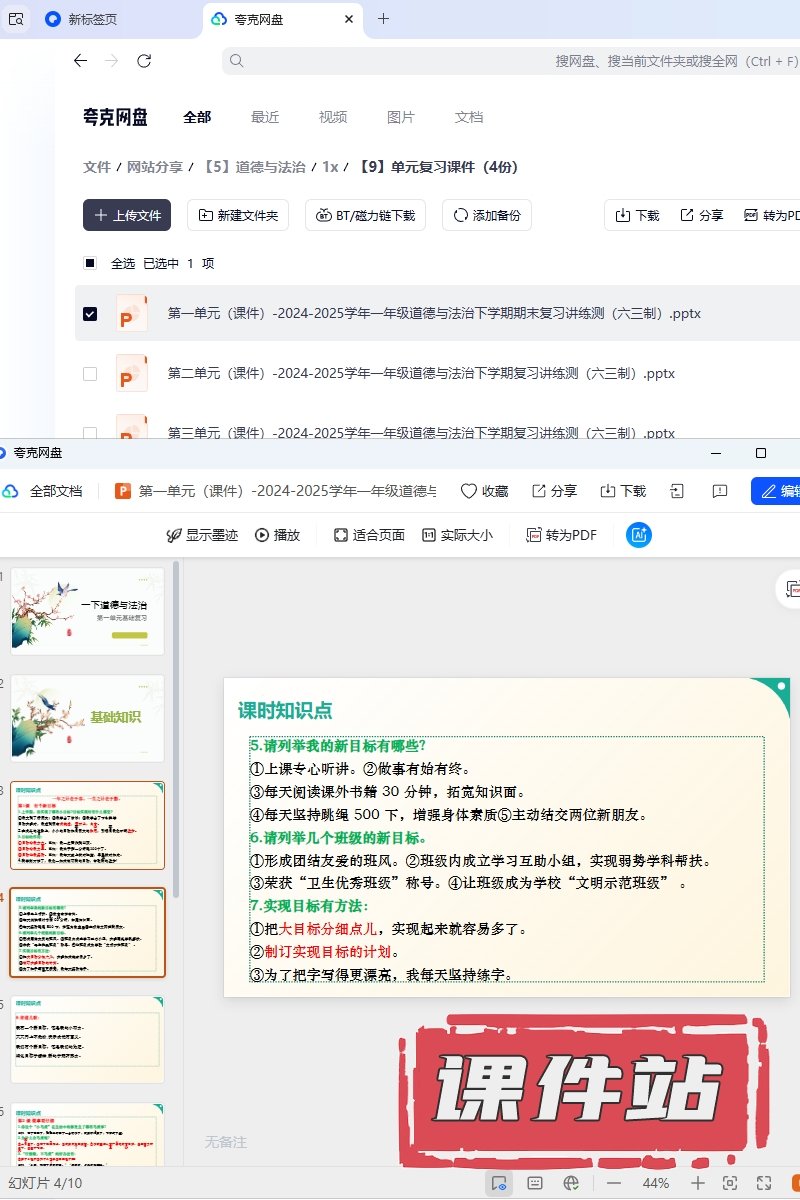
Task: Click the feedback icon beside 下载
Action: click(x=719, y=491)
